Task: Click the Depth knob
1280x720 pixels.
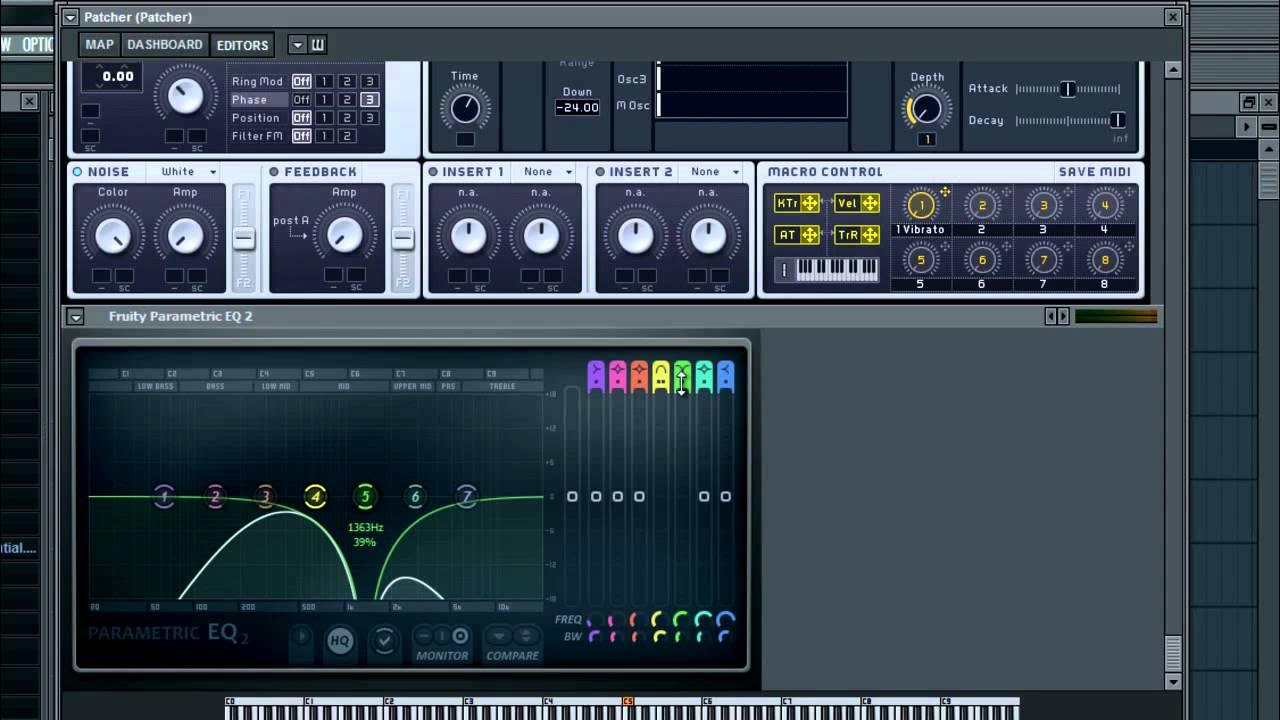Action: [x=926, y=109]
